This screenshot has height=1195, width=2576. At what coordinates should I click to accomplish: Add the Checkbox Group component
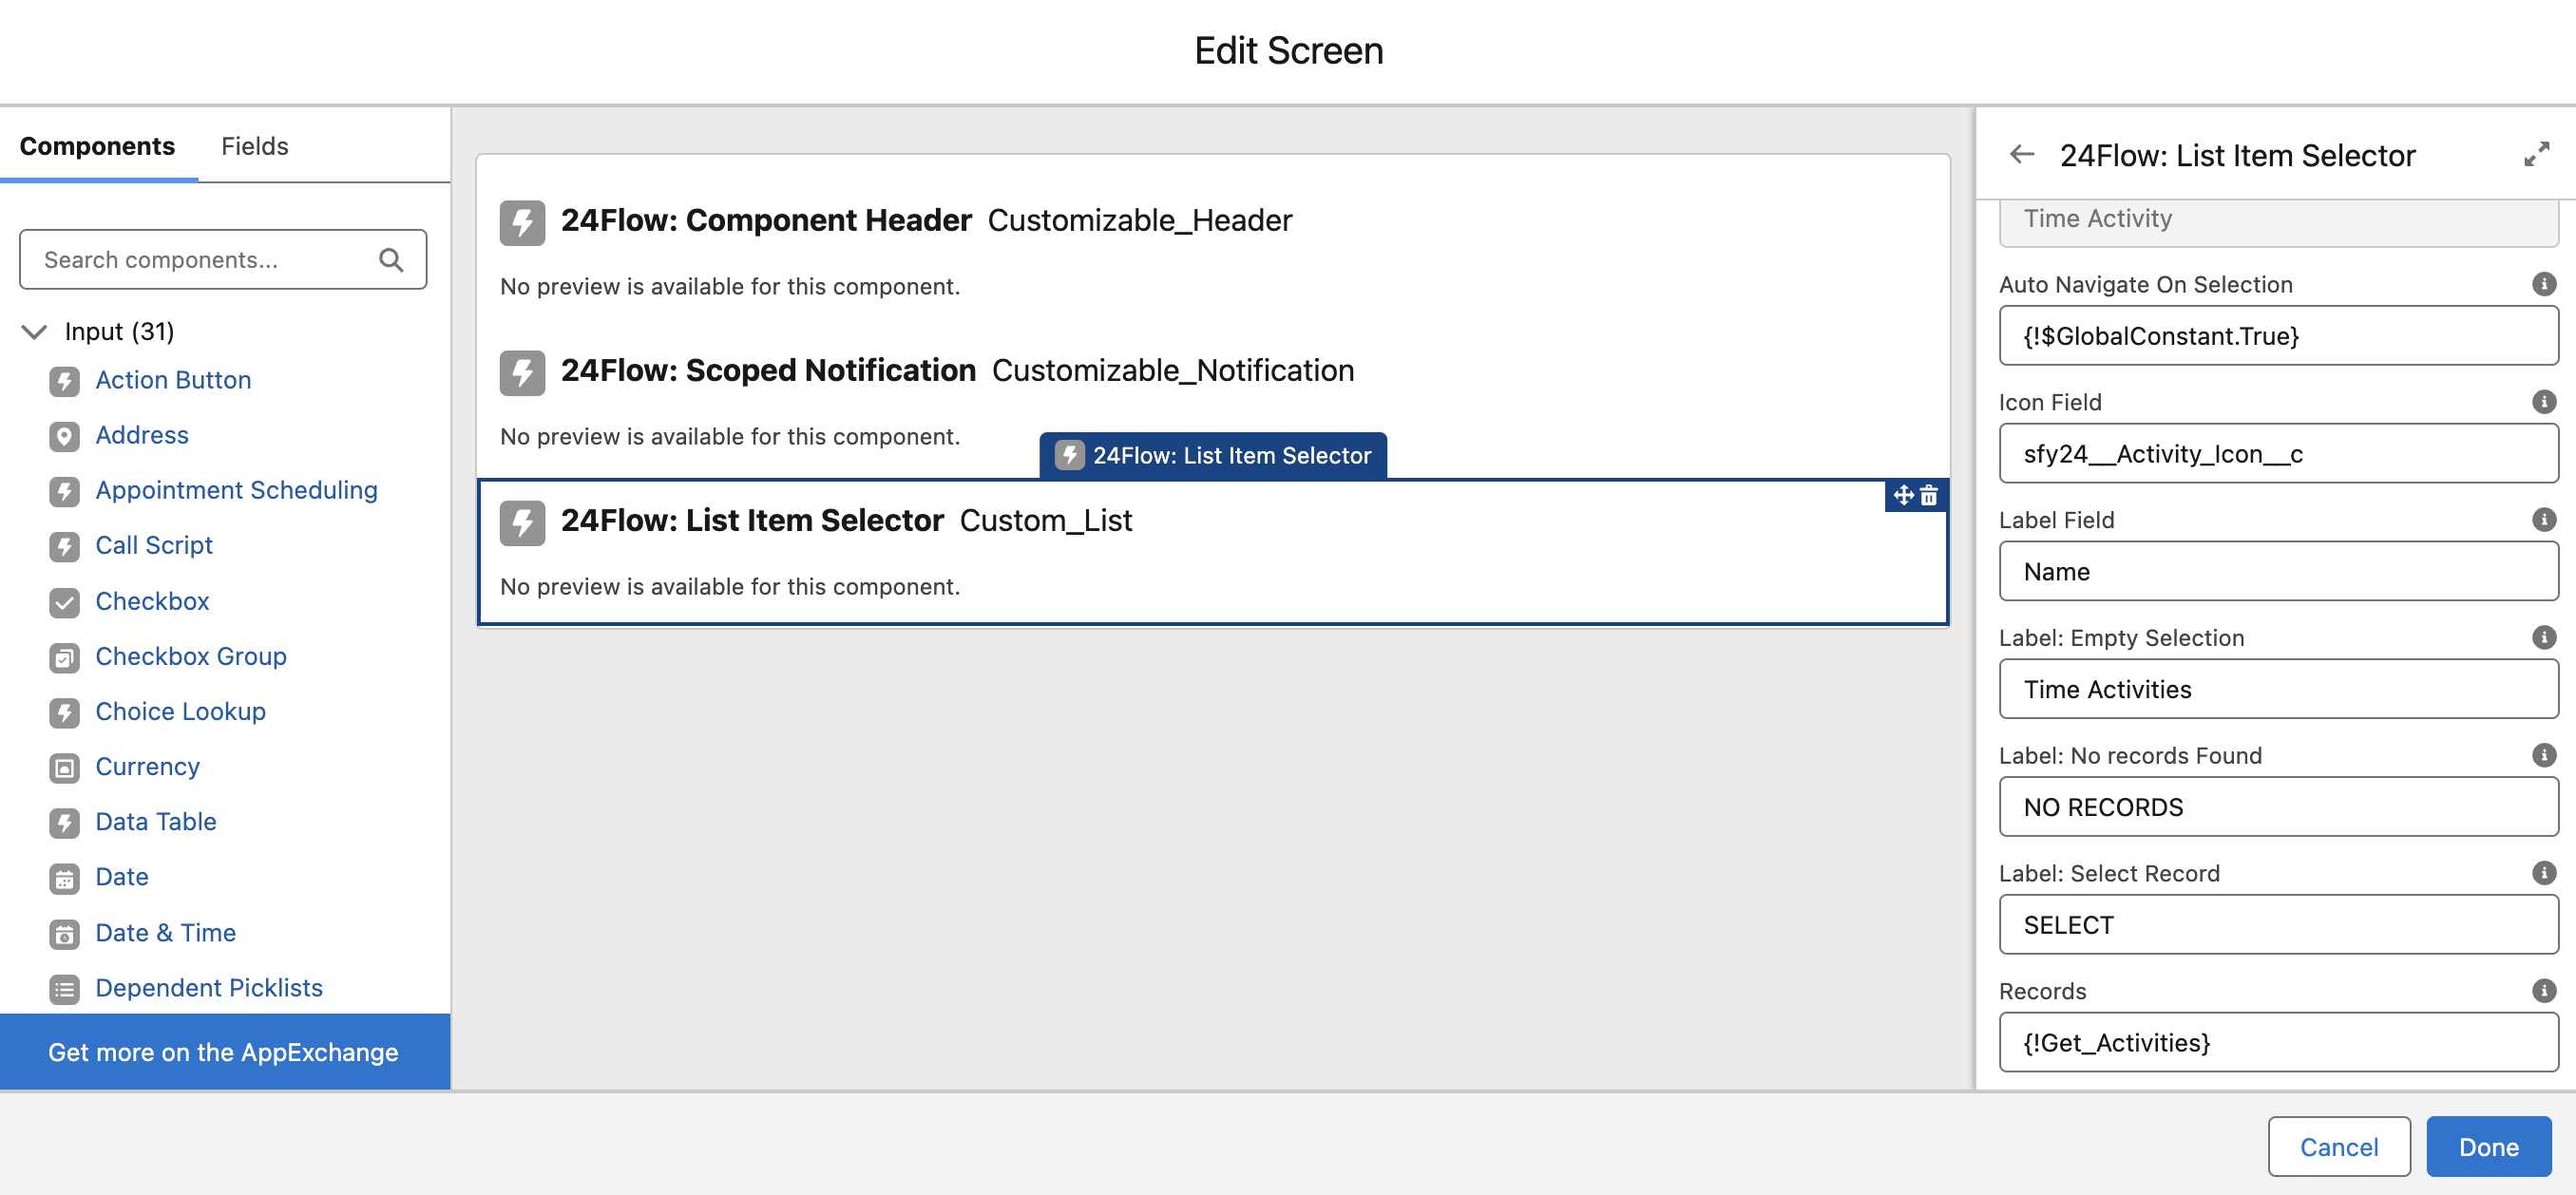pyautogui.click(x=190, y=656)
